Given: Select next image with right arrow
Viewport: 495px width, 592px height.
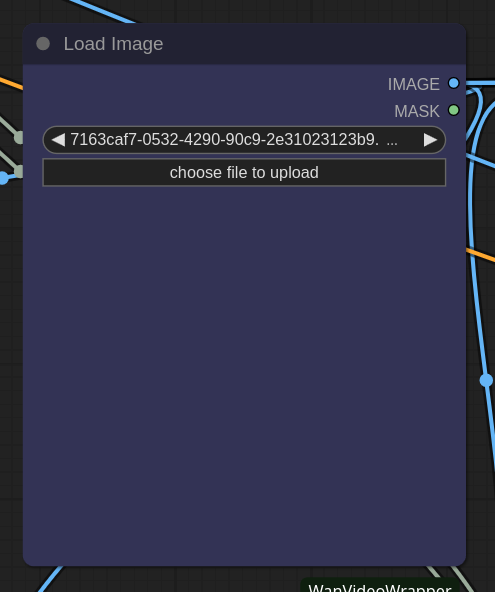Looking at the screenshot, I should point(430,140).
